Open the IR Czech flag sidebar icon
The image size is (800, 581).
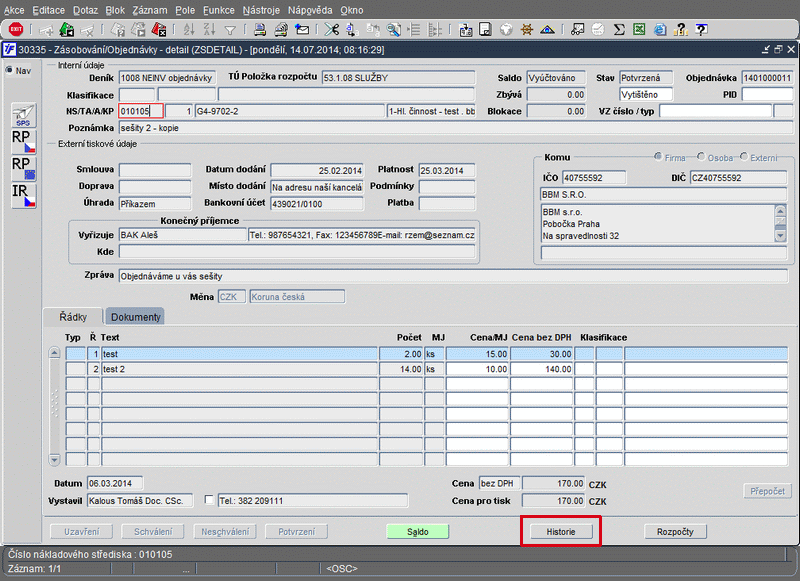pyautogui.click(x=23, y=195)
